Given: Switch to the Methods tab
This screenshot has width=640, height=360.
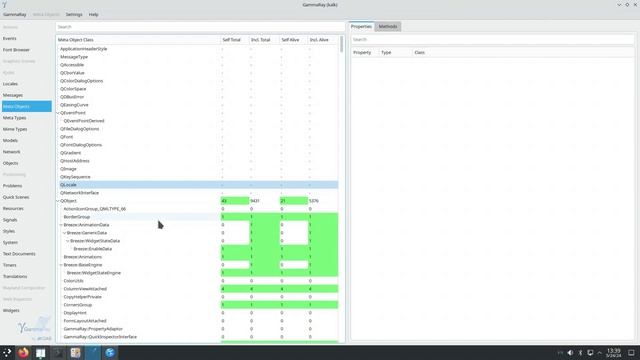Looking at the screenshot, I should 388,26.
